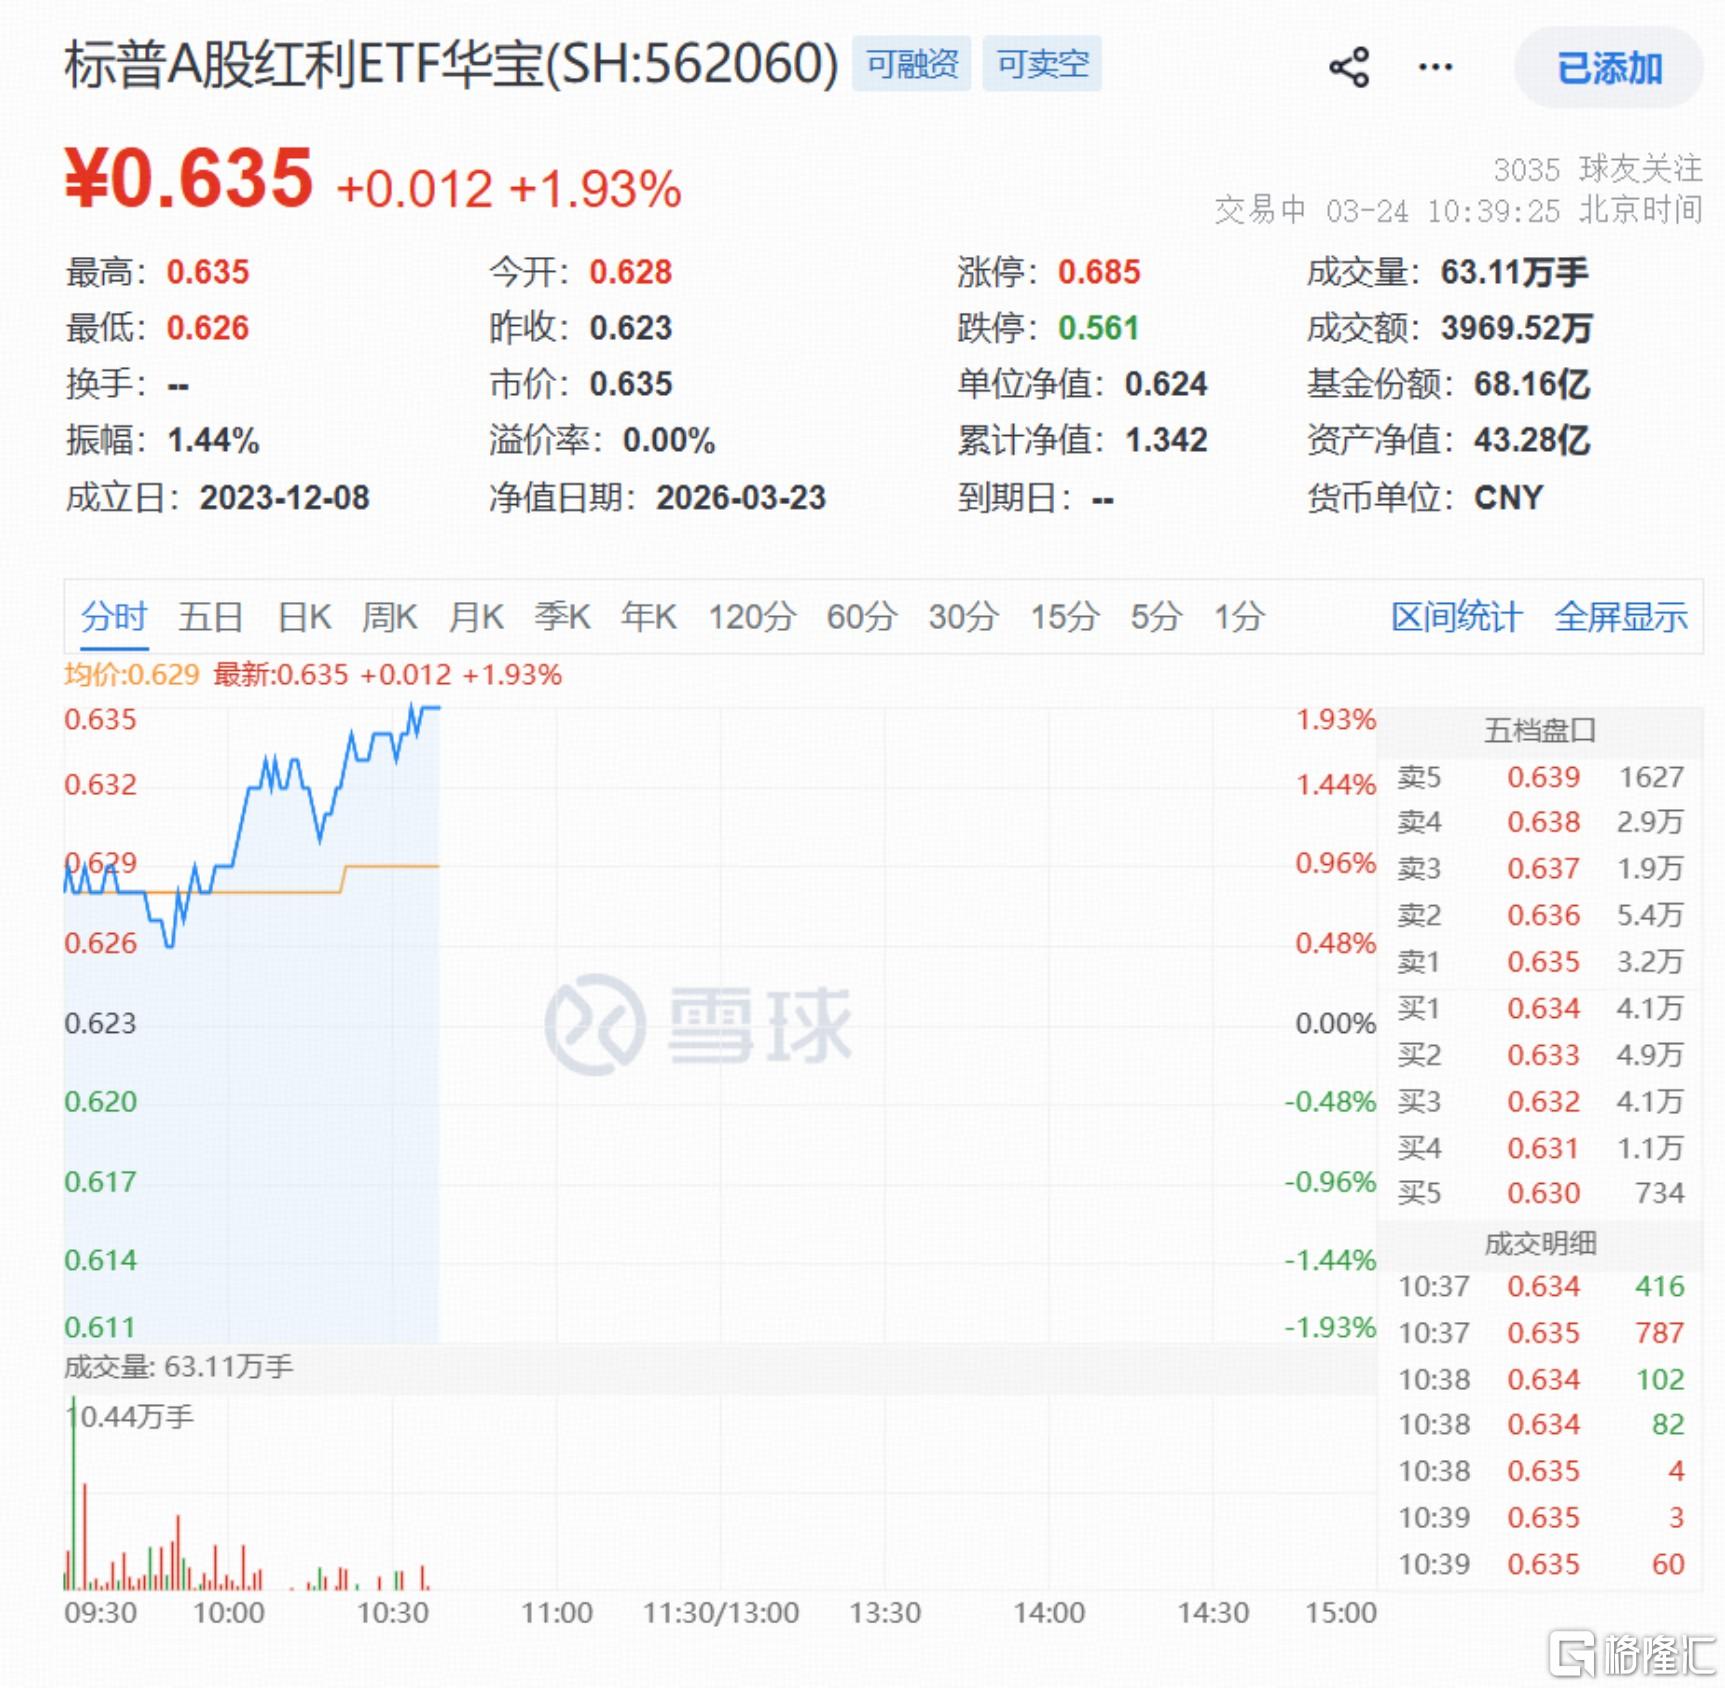1725x1688 pixels.
Task: Click the 标普A股红利ETF华宝 fund title
Action: click(451, 64)
